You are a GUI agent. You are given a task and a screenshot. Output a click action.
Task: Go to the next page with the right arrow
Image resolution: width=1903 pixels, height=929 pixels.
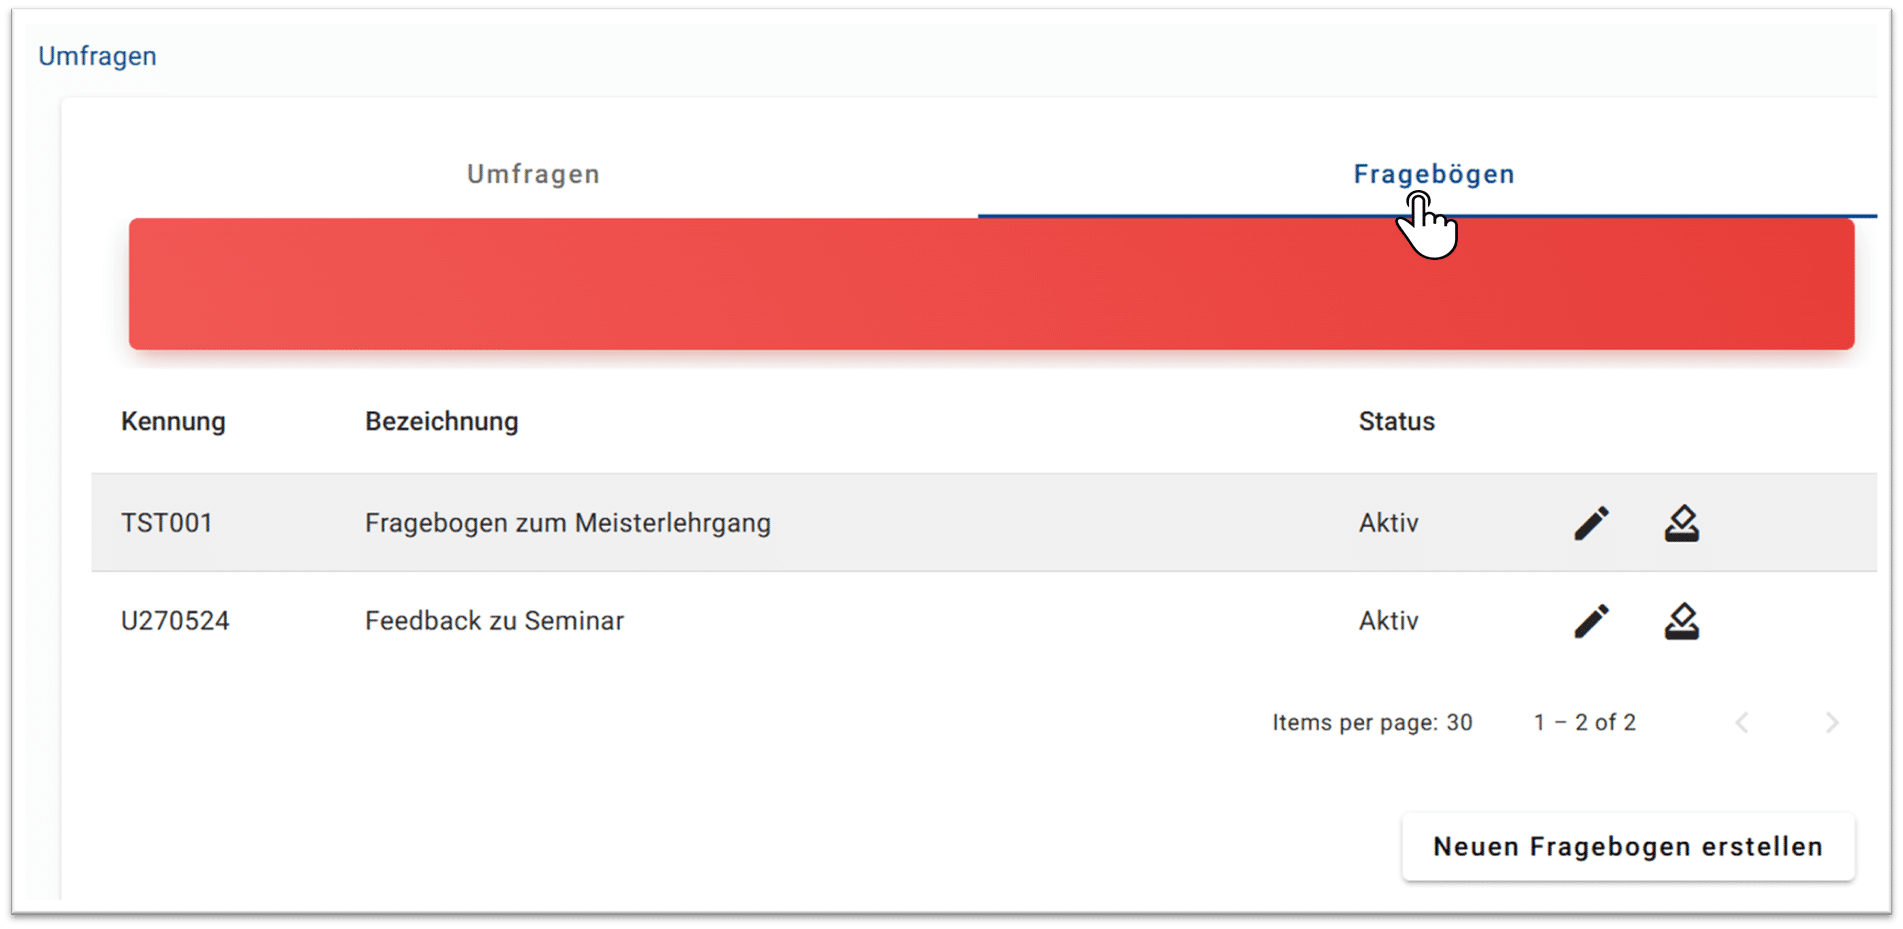coord(1831,722)
